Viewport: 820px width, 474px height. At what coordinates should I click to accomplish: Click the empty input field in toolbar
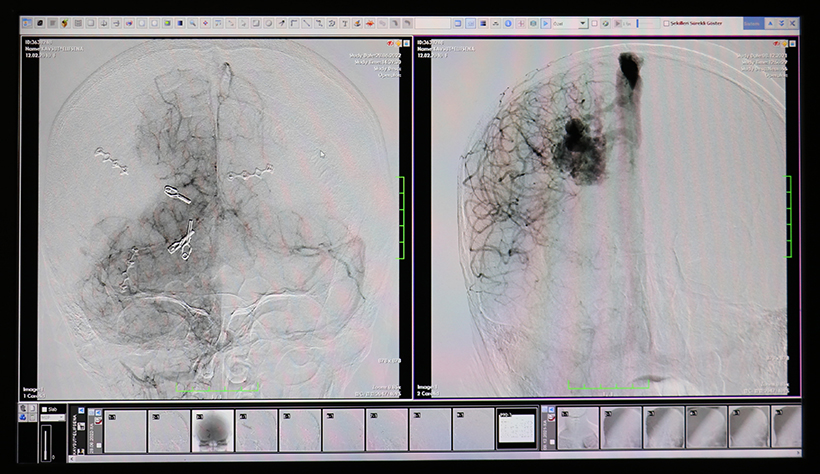point(432,24)
